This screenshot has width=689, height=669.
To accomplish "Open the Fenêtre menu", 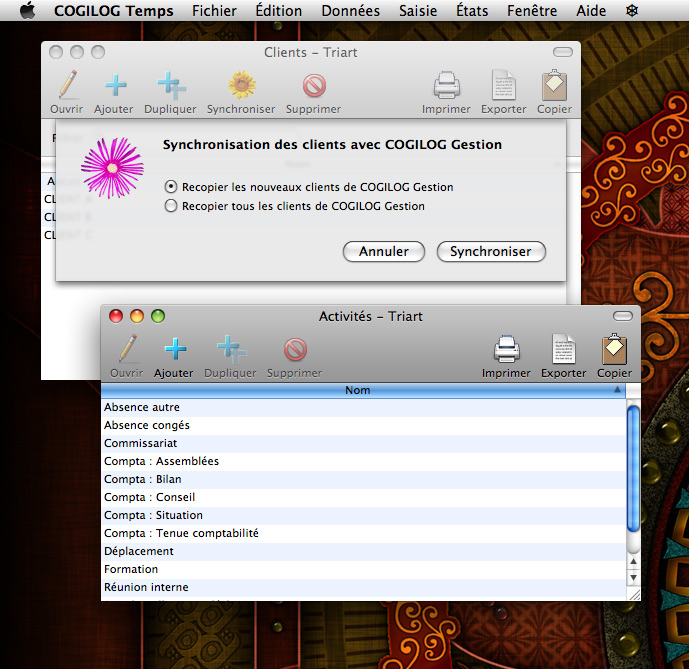I will pyautogui.click(x=532, y=11).
